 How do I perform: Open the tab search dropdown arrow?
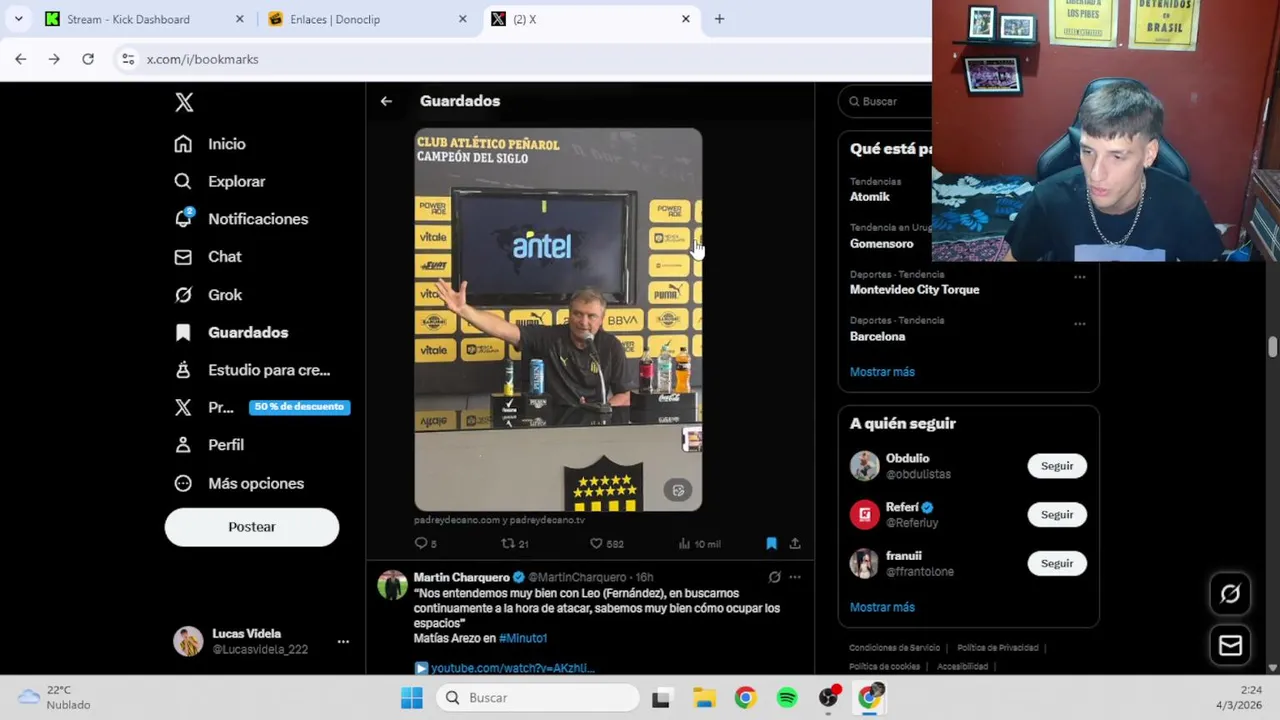pos(18,19)
